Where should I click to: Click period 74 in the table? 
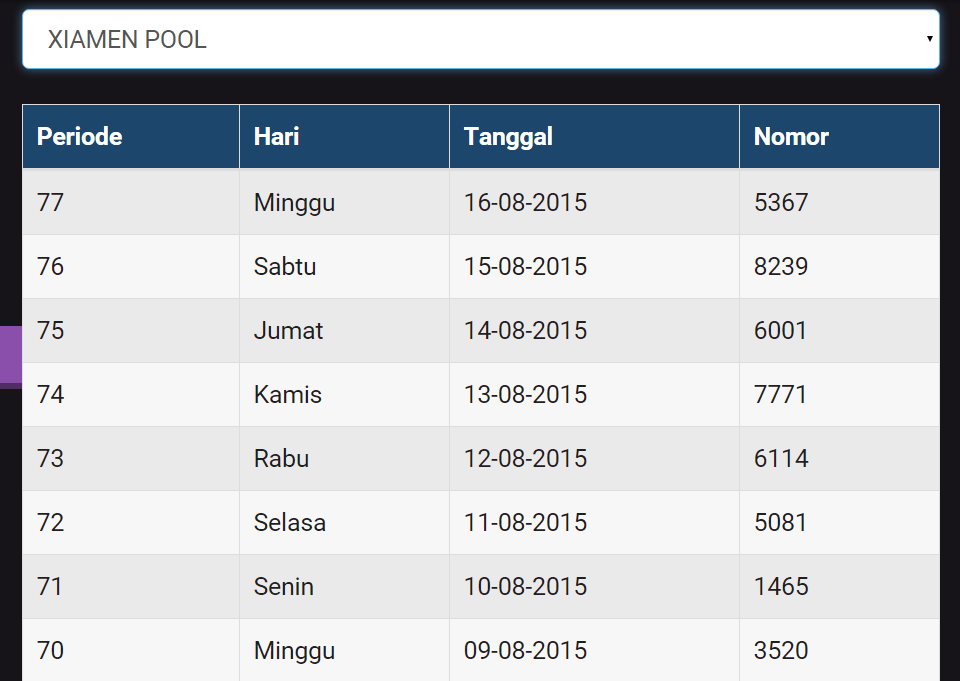coord(50,395)
